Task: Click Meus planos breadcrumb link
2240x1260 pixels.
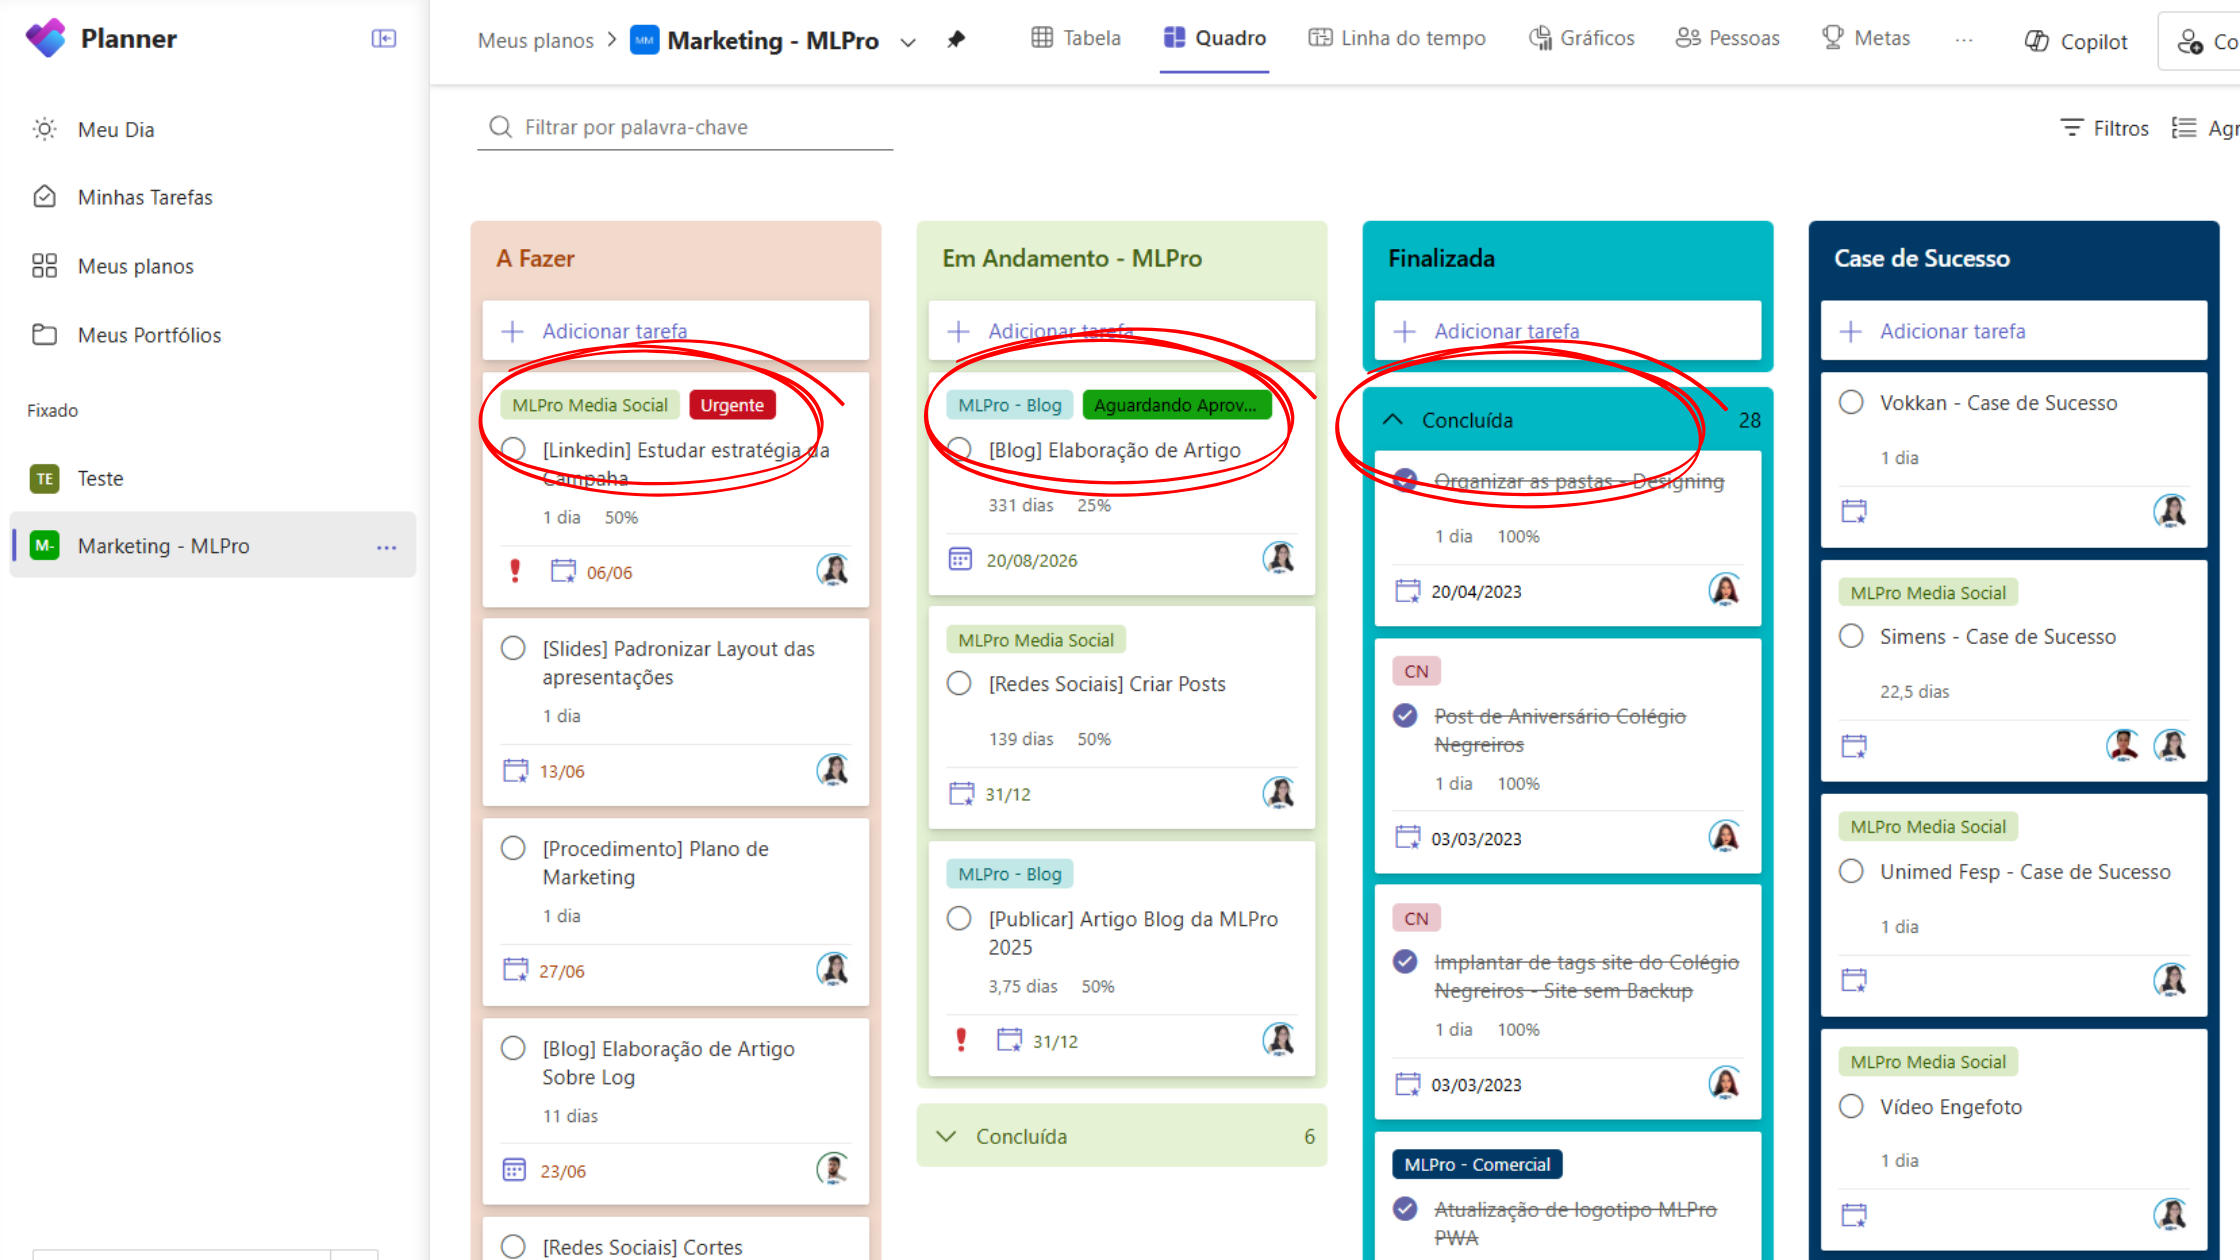Action: click(x=536, y=41)
